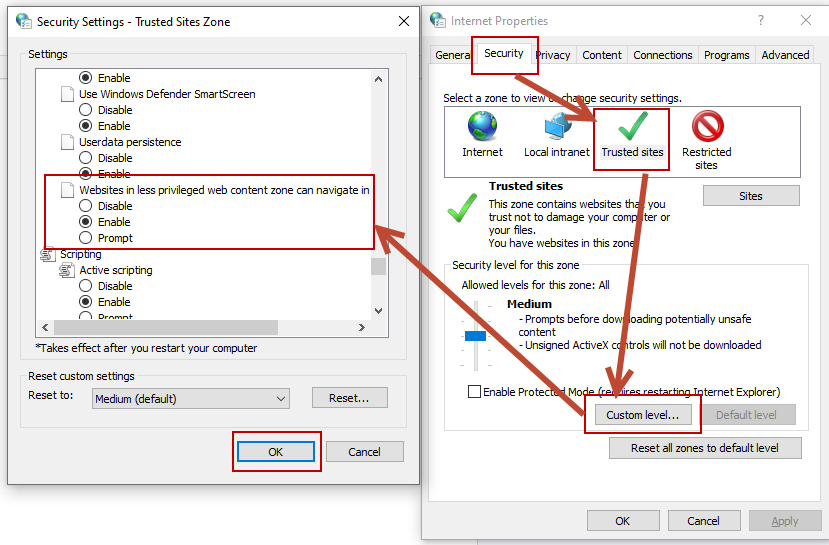Open the Reset to level dropdown

[x=190, y=399]
